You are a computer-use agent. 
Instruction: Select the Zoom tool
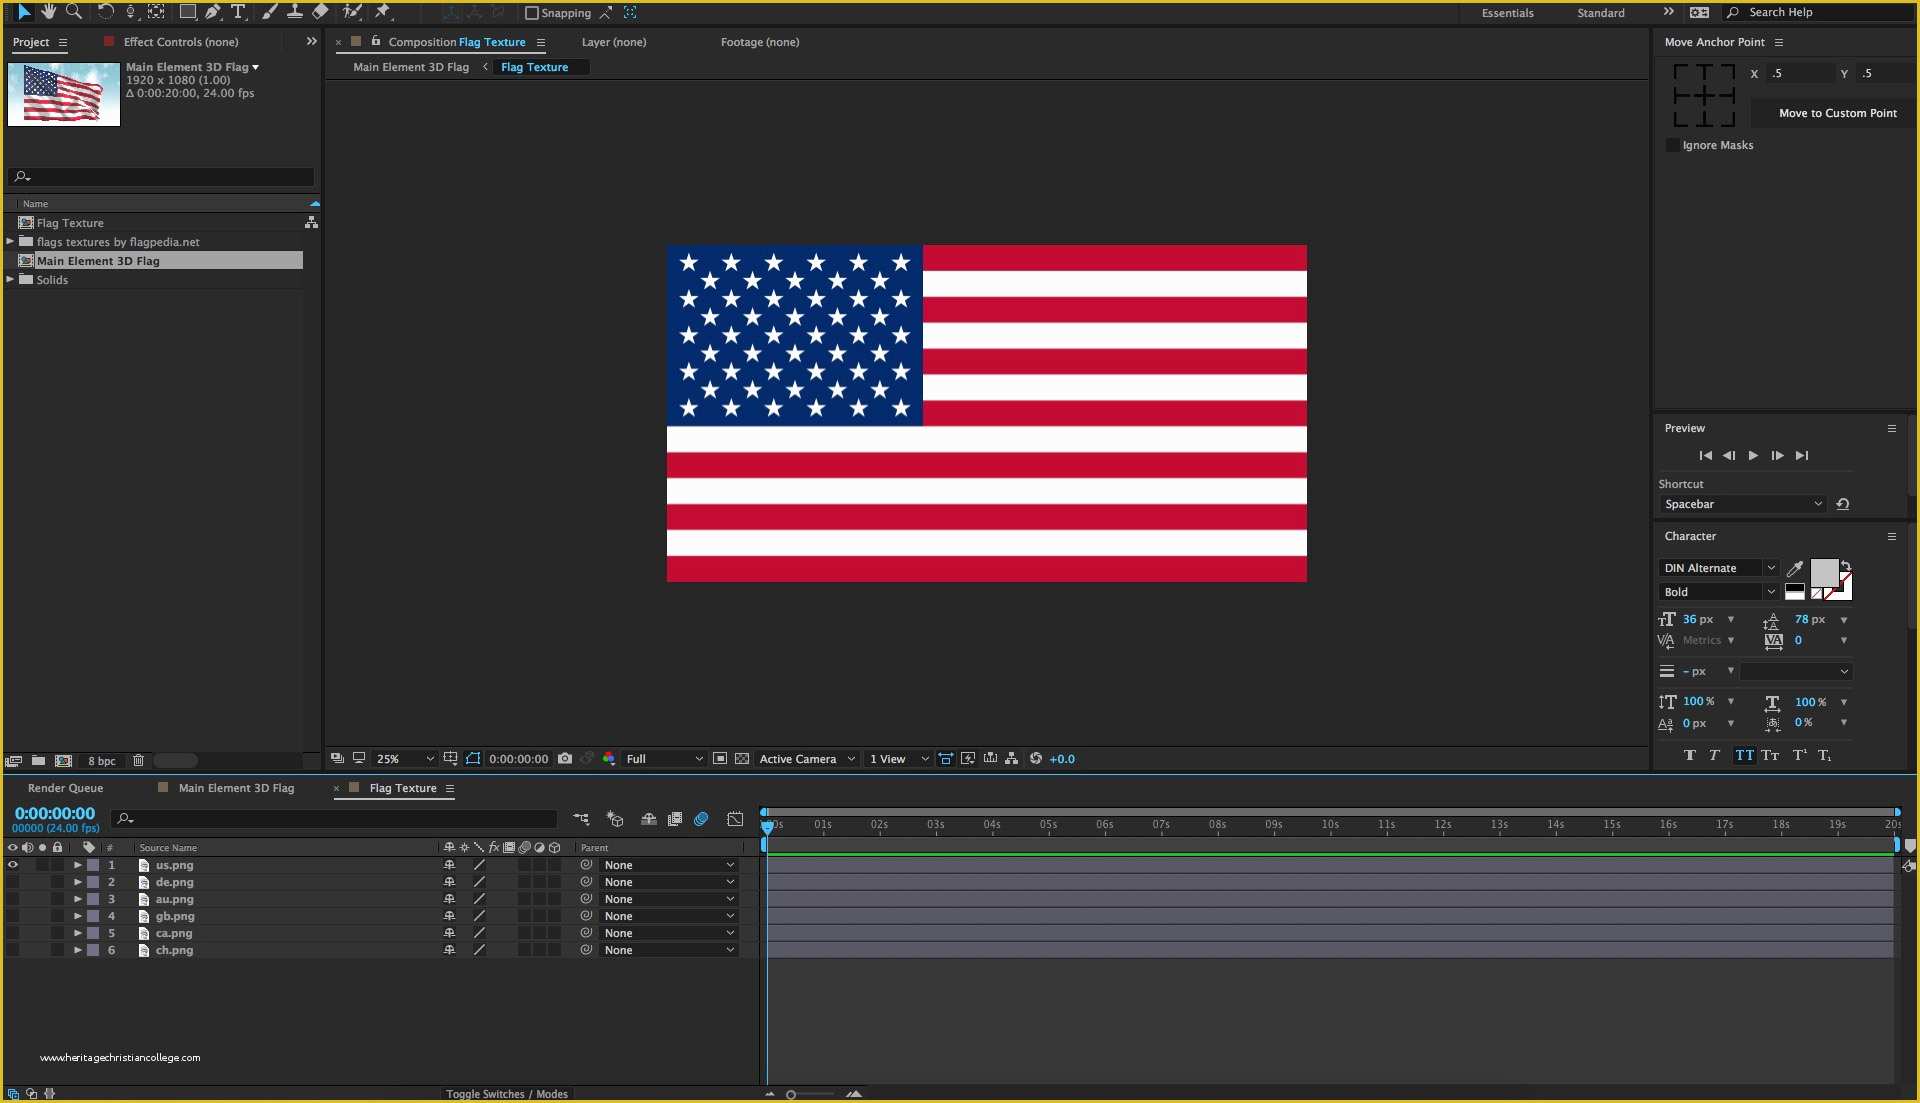74,13
